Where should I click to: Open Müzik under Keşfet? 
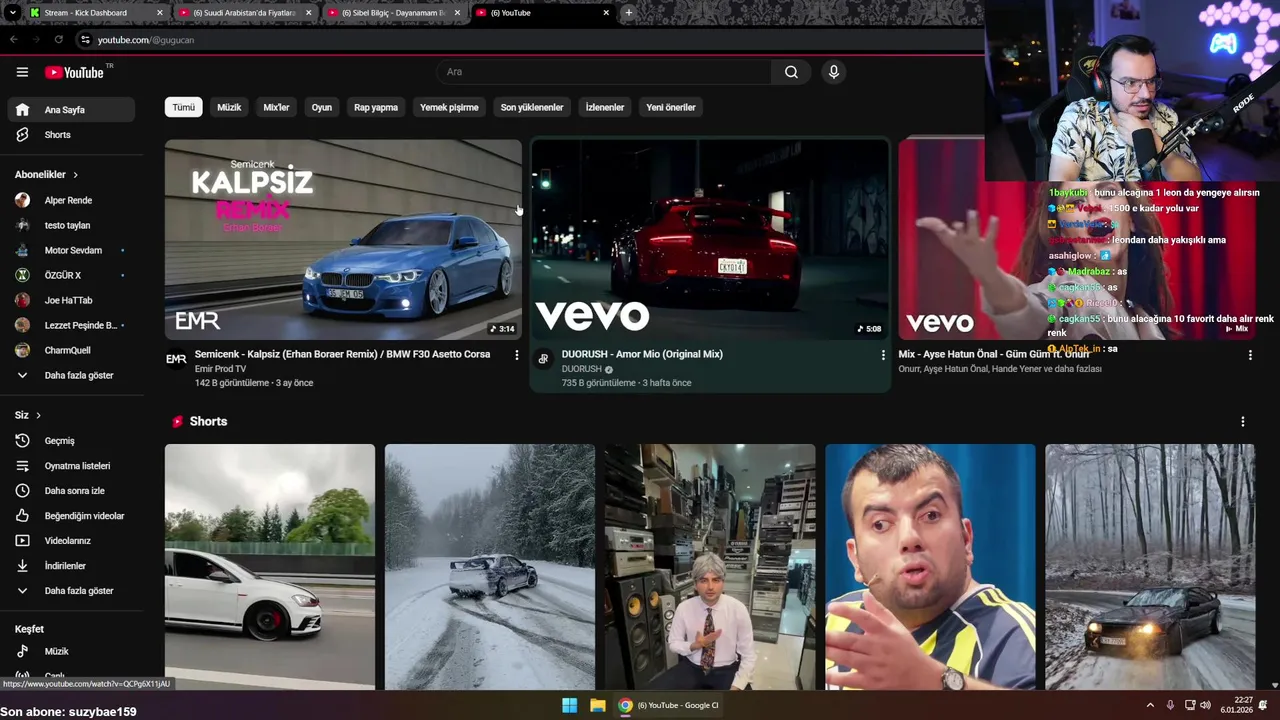[x=70, y=651]
